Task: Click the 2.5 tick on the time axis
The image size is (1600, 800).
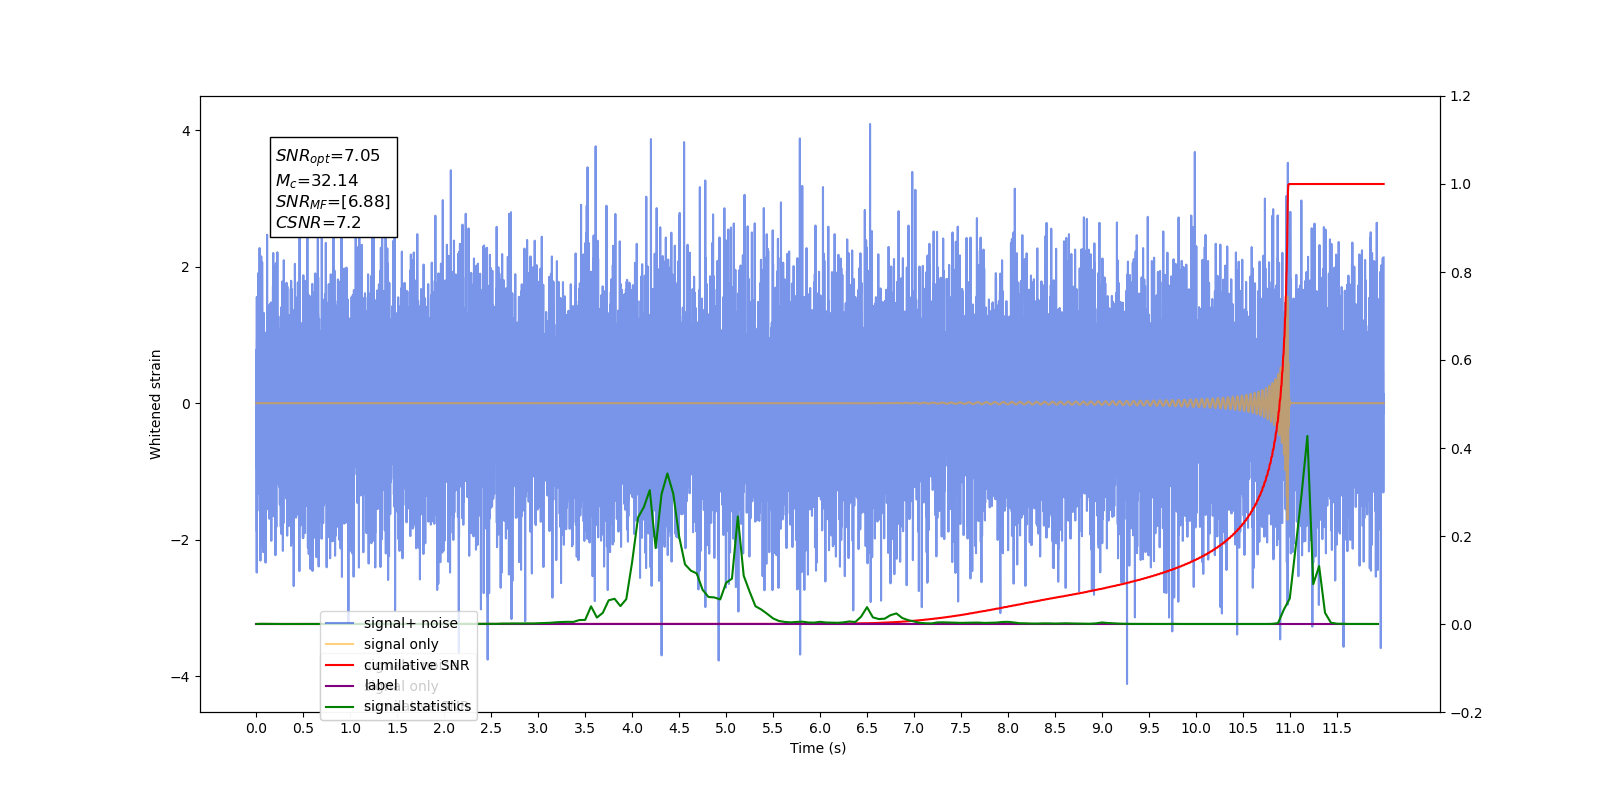Action: coord(491,728)
